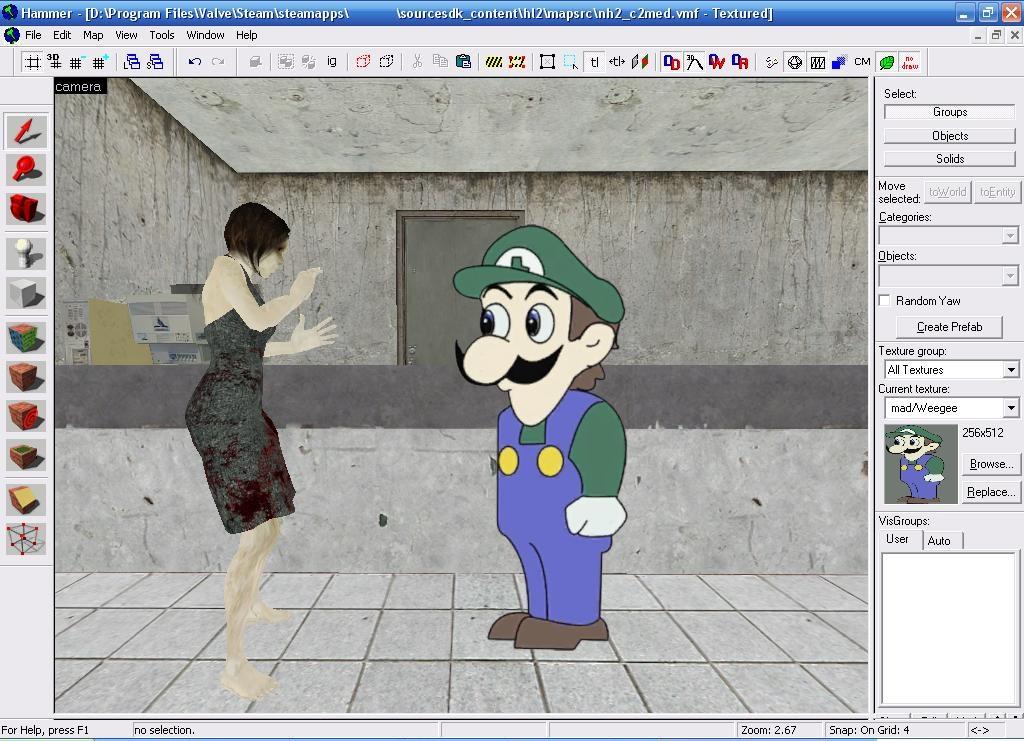
Task: Choose the Clipping tool
Action: pyautogui.click(x=26, y=499)
